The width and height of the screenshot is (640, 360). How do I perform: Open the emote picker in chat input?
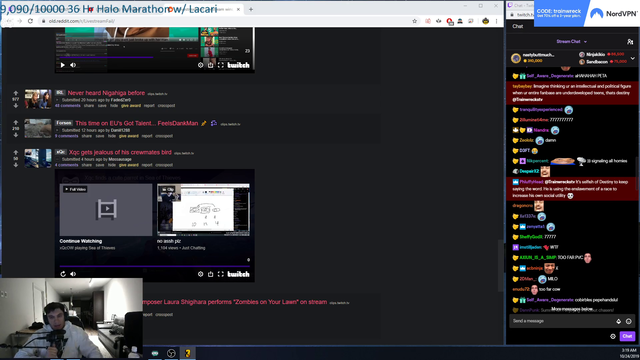tap(629, 321)
